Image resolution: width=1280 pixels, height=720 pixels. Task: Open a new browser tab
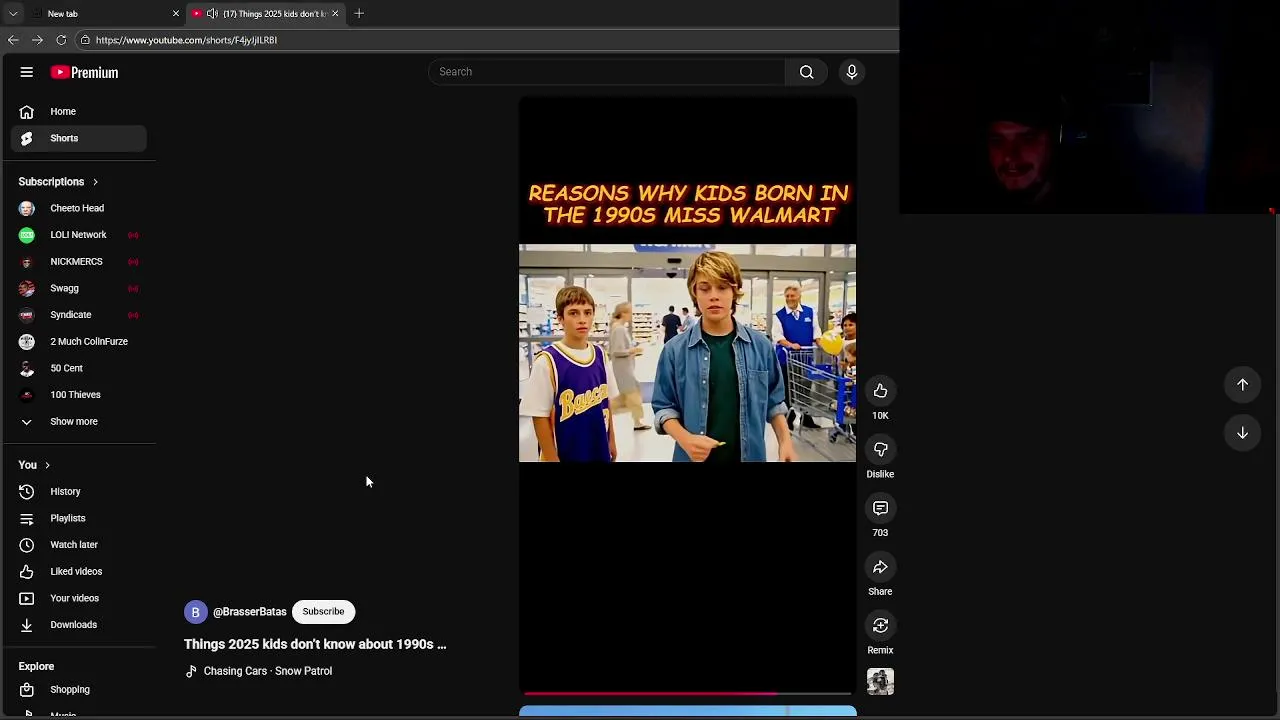click(x=359, y=14)
